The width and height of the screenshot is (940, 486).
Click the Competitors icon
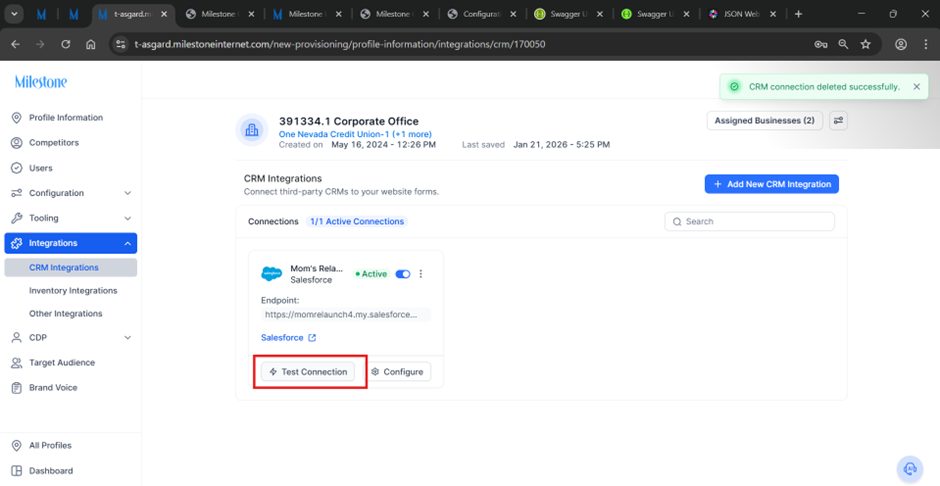[x=17, y=143]
